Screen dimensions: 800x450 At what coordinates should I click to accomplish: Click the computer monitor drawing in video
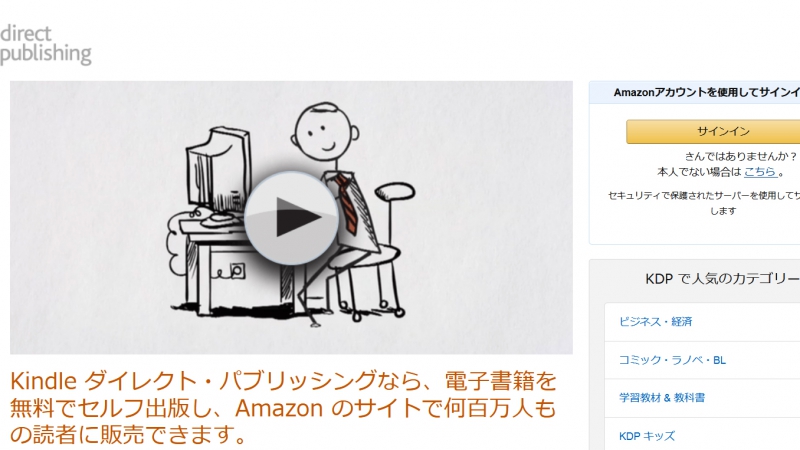[x=218, y=168]
